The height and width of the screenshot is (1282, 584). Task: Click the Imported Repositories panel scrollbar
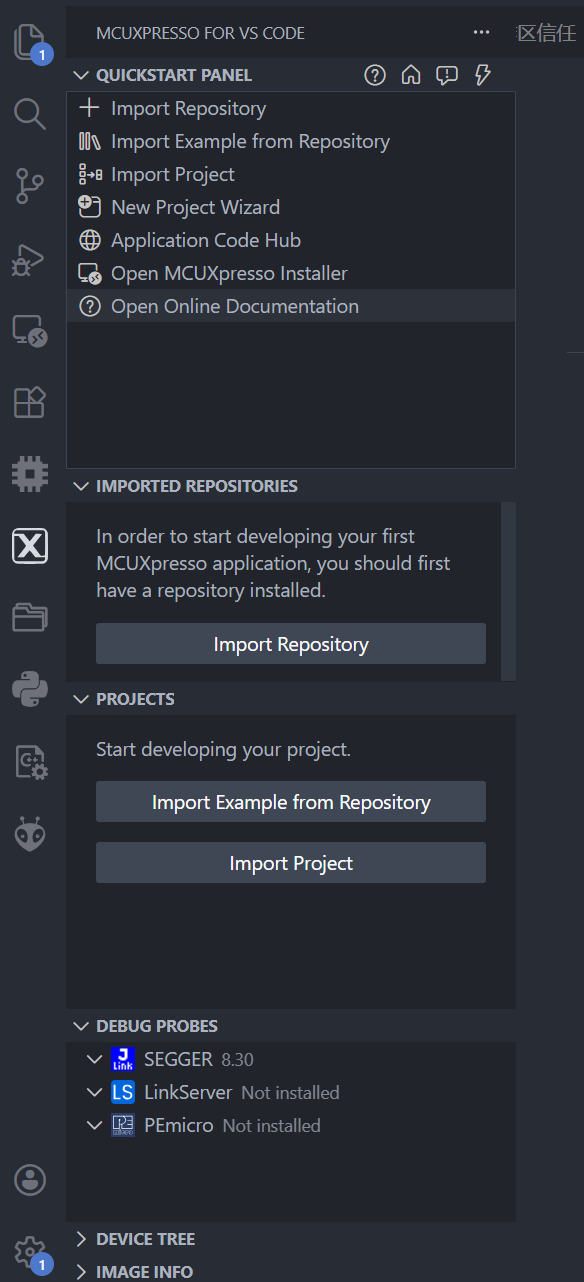coord(508,590)
